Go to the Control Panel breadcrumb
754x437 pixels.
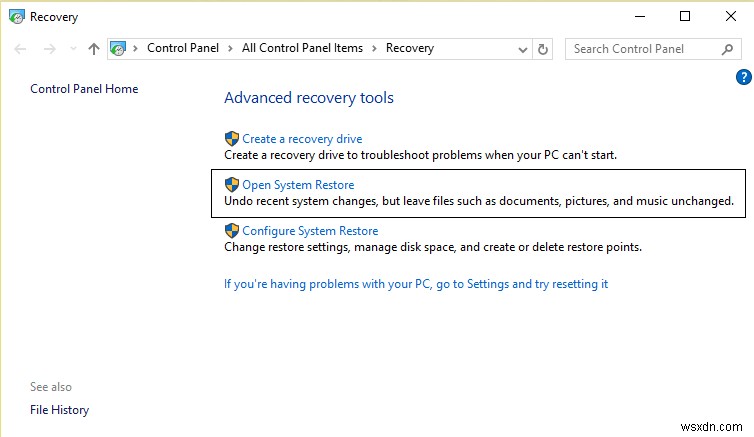184,48
